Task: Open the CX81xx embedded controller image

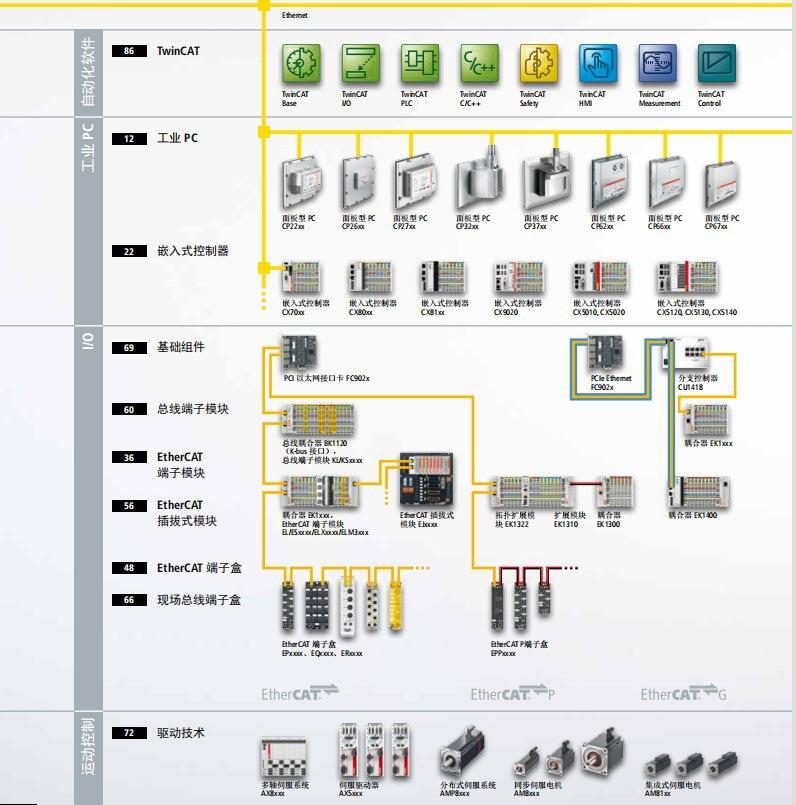Action: click(443, 277)
